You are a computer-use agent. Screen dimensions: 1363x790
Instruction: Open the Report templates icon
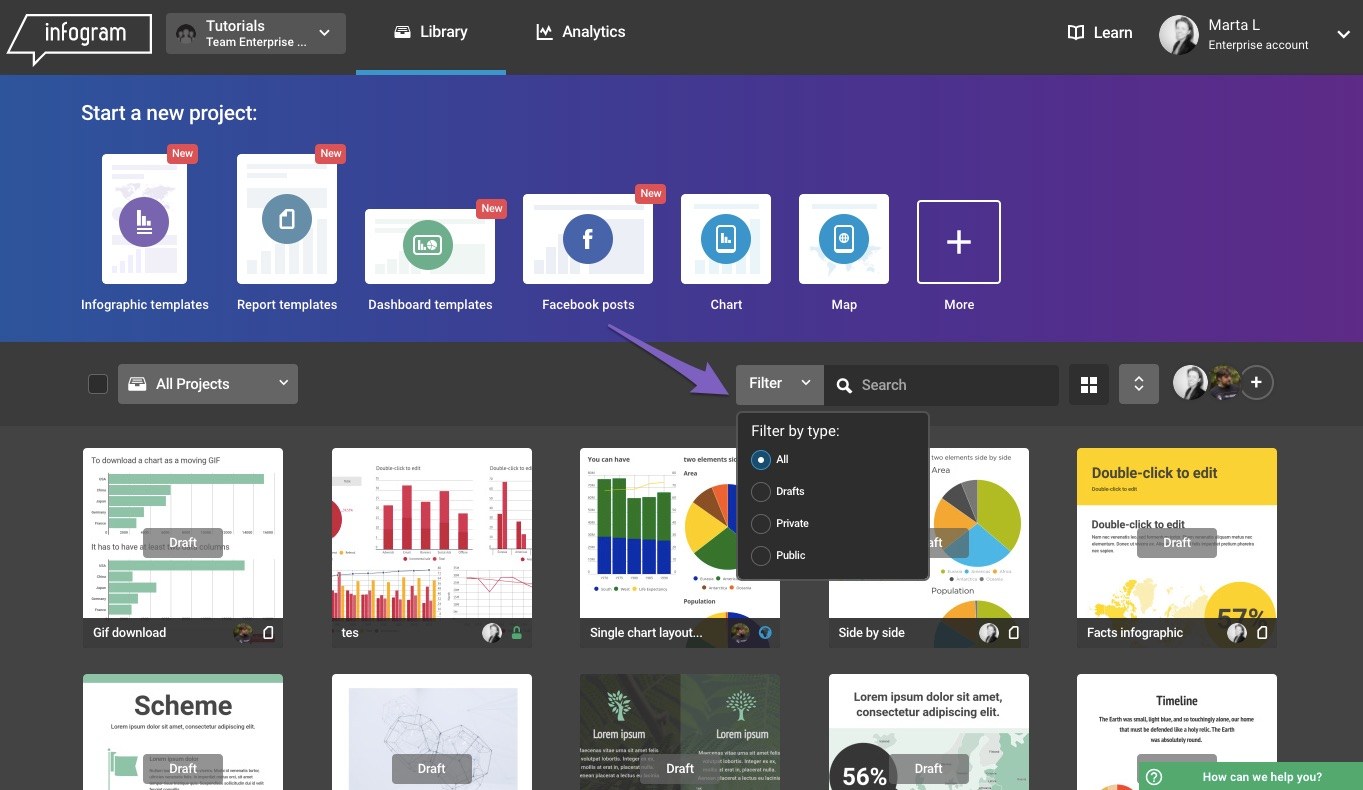pyautogui.click(x=287, y=221)
